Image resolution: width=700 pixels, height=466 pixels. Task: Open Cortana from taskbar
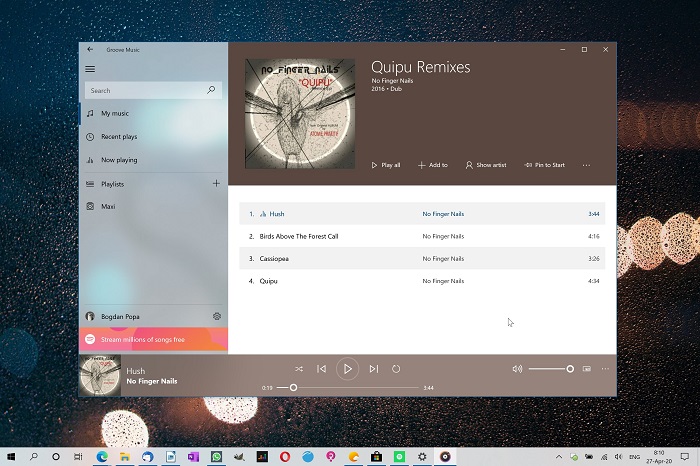pos(56,457)
